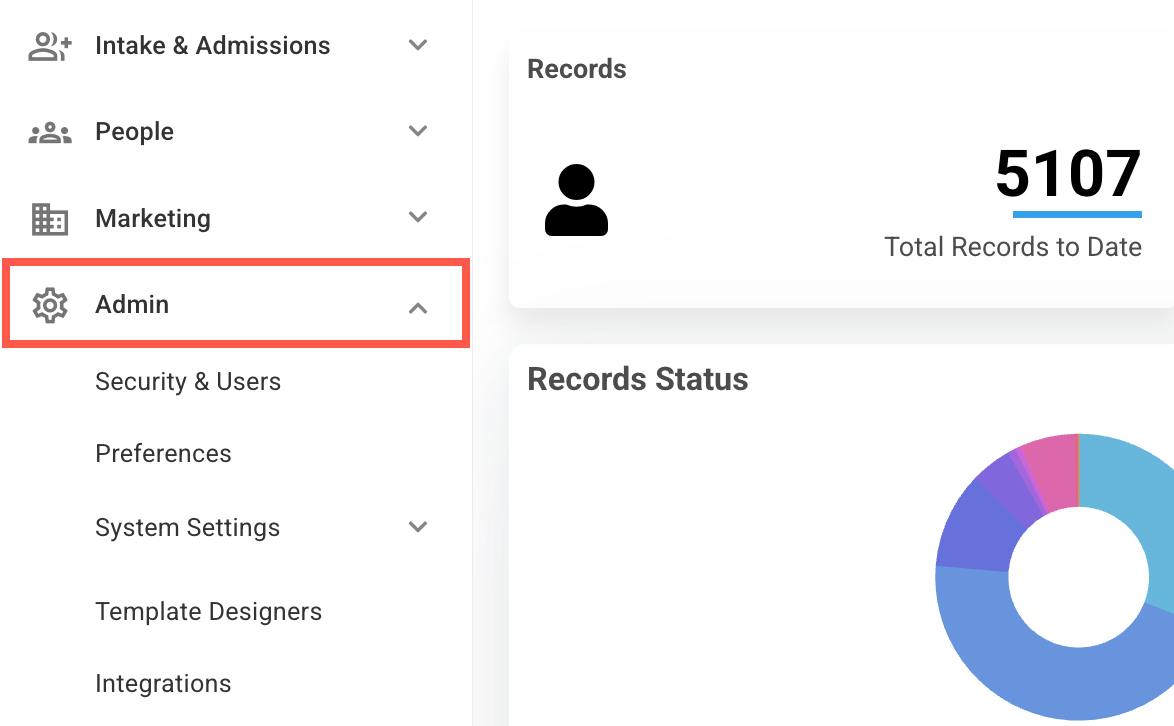
Task: Click the Admin gear icon
Action: click(x=49, y=305)
